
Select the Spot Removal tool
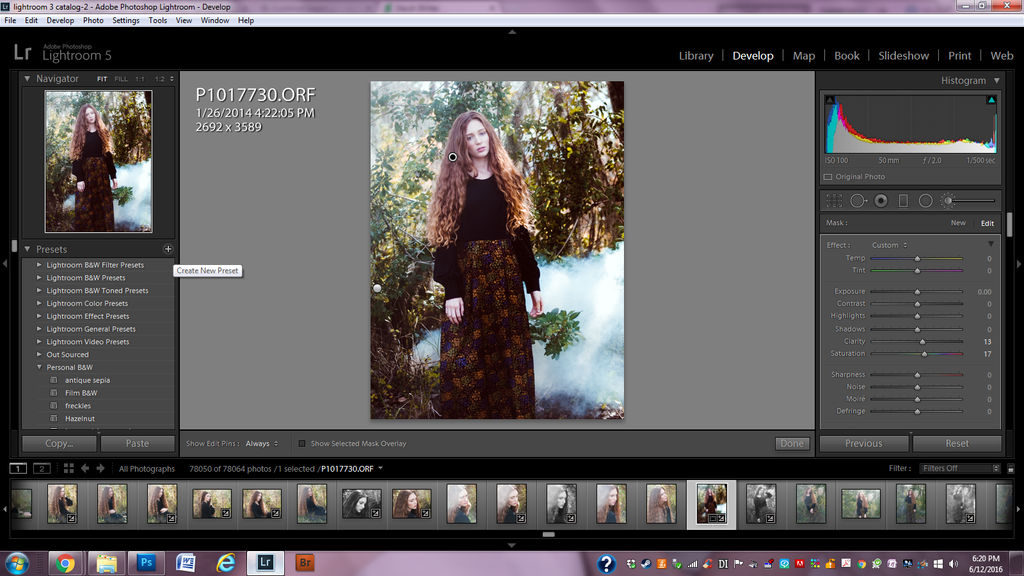click(857, 201)
